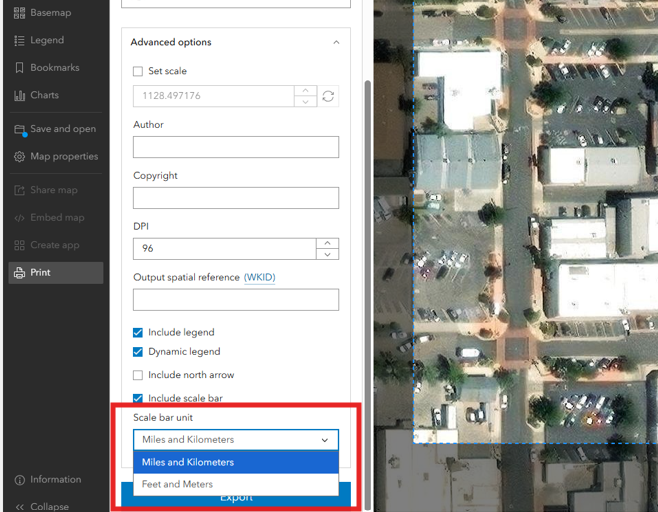Increase DPI with the up arrow

pos(327,243)
